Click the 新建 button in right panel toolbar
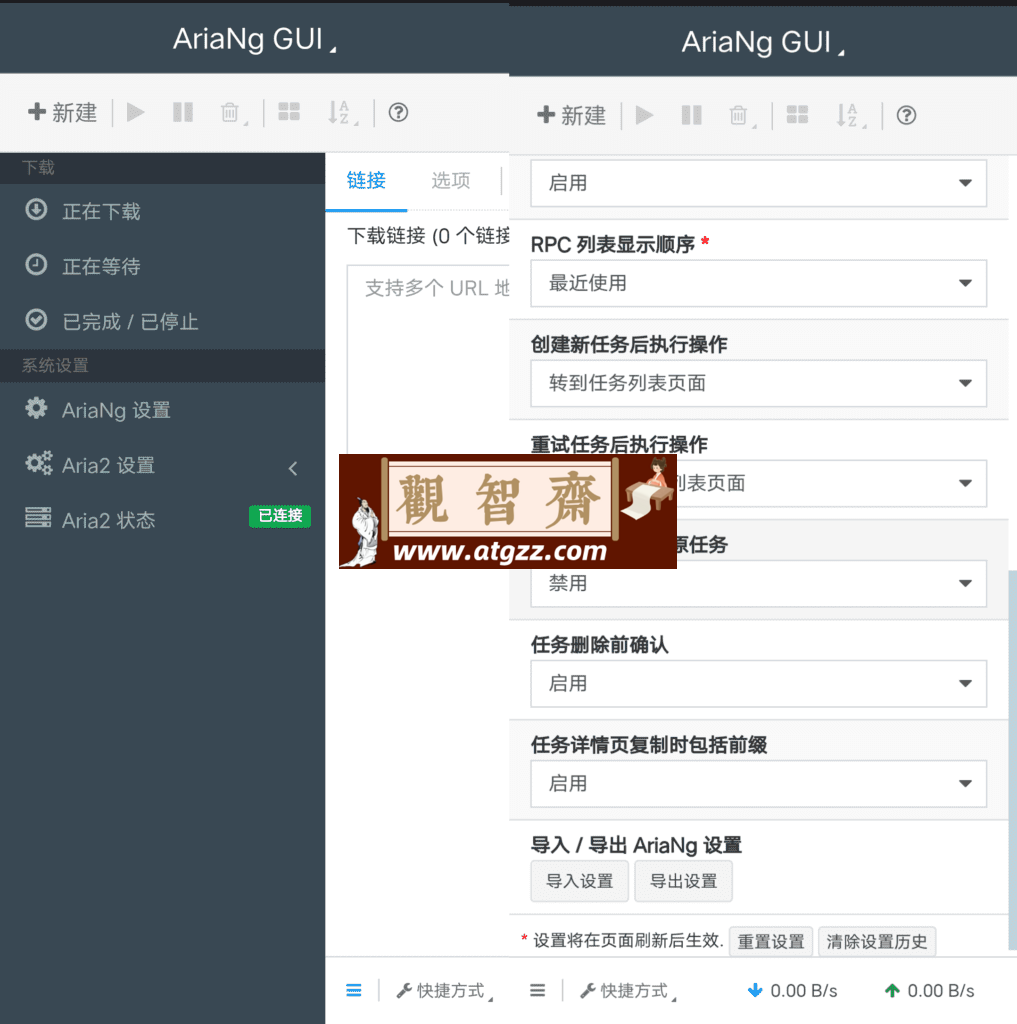 pyautogui.click(x=571, y=116)
